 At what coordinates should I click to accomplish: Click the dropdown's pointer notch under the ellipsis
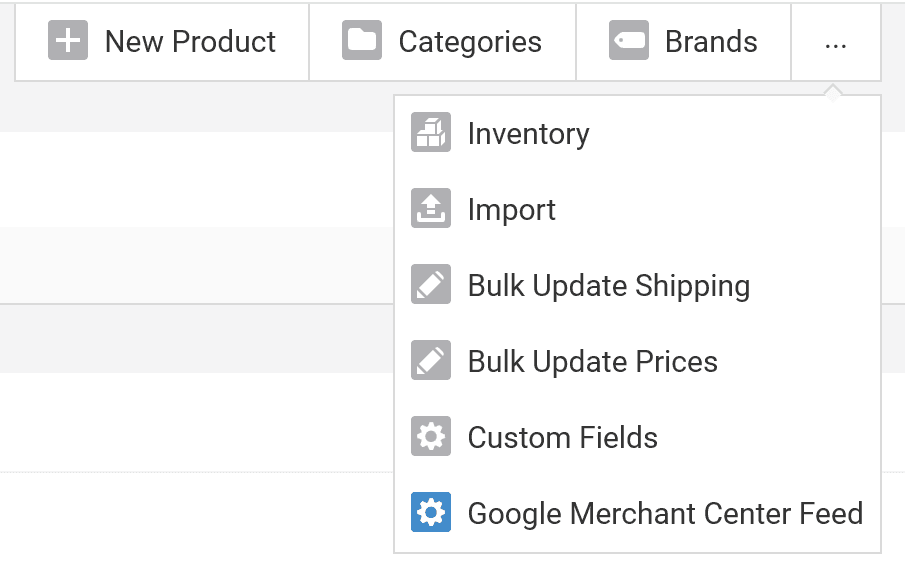(833, 92)
